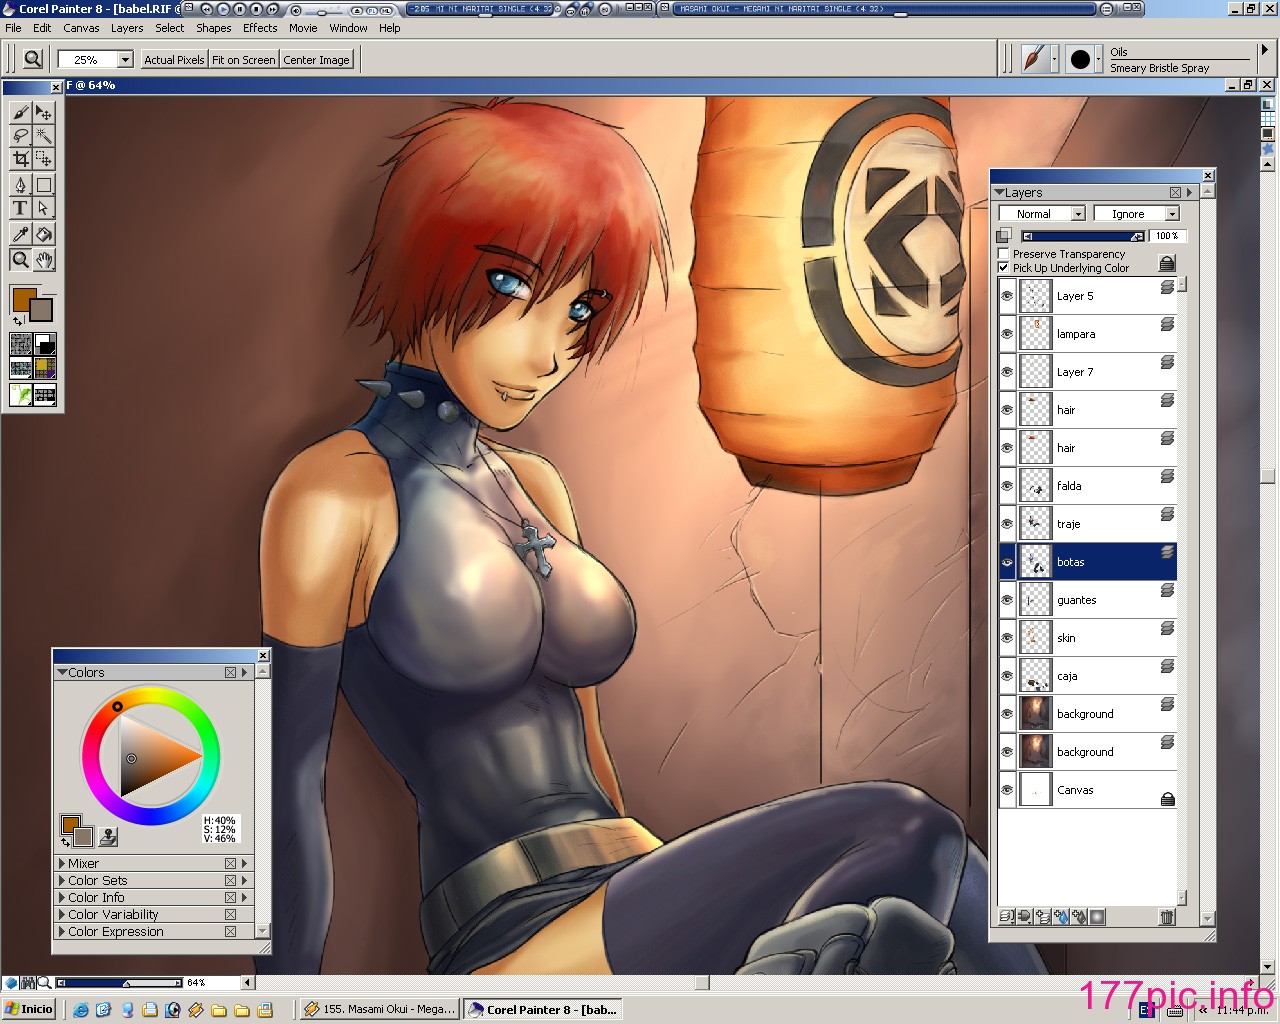Click Fit on Screen button

point(243,60)
